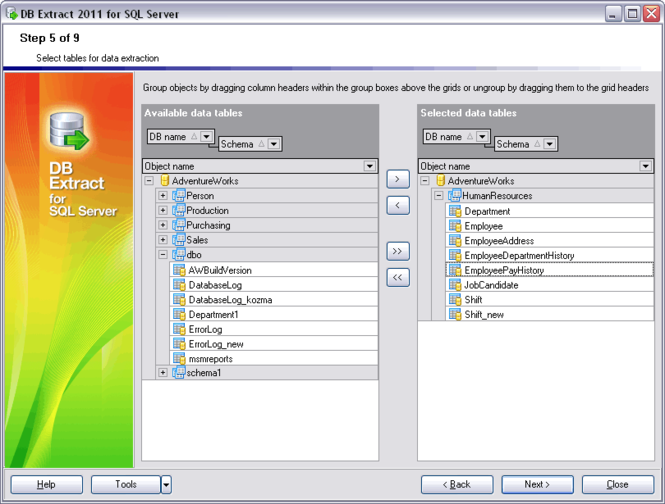The image size is (665, 504).
Task: Click the JobCandidate table icon
Action: [x=455, y=285]
